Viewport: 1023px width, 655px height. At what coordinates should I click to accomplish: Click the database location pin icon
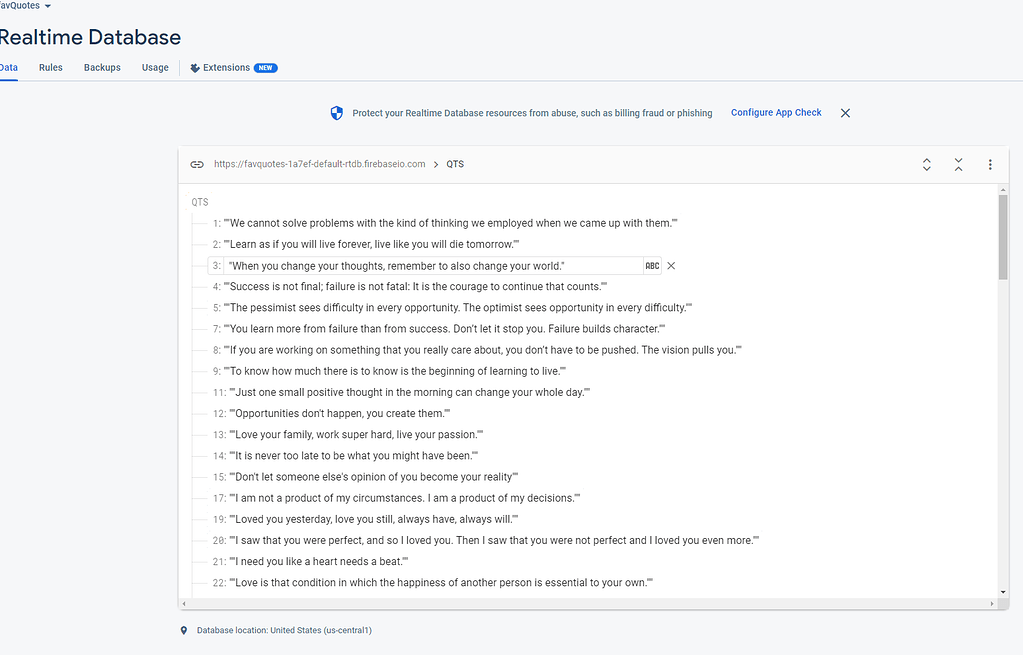tap(182, 630)
